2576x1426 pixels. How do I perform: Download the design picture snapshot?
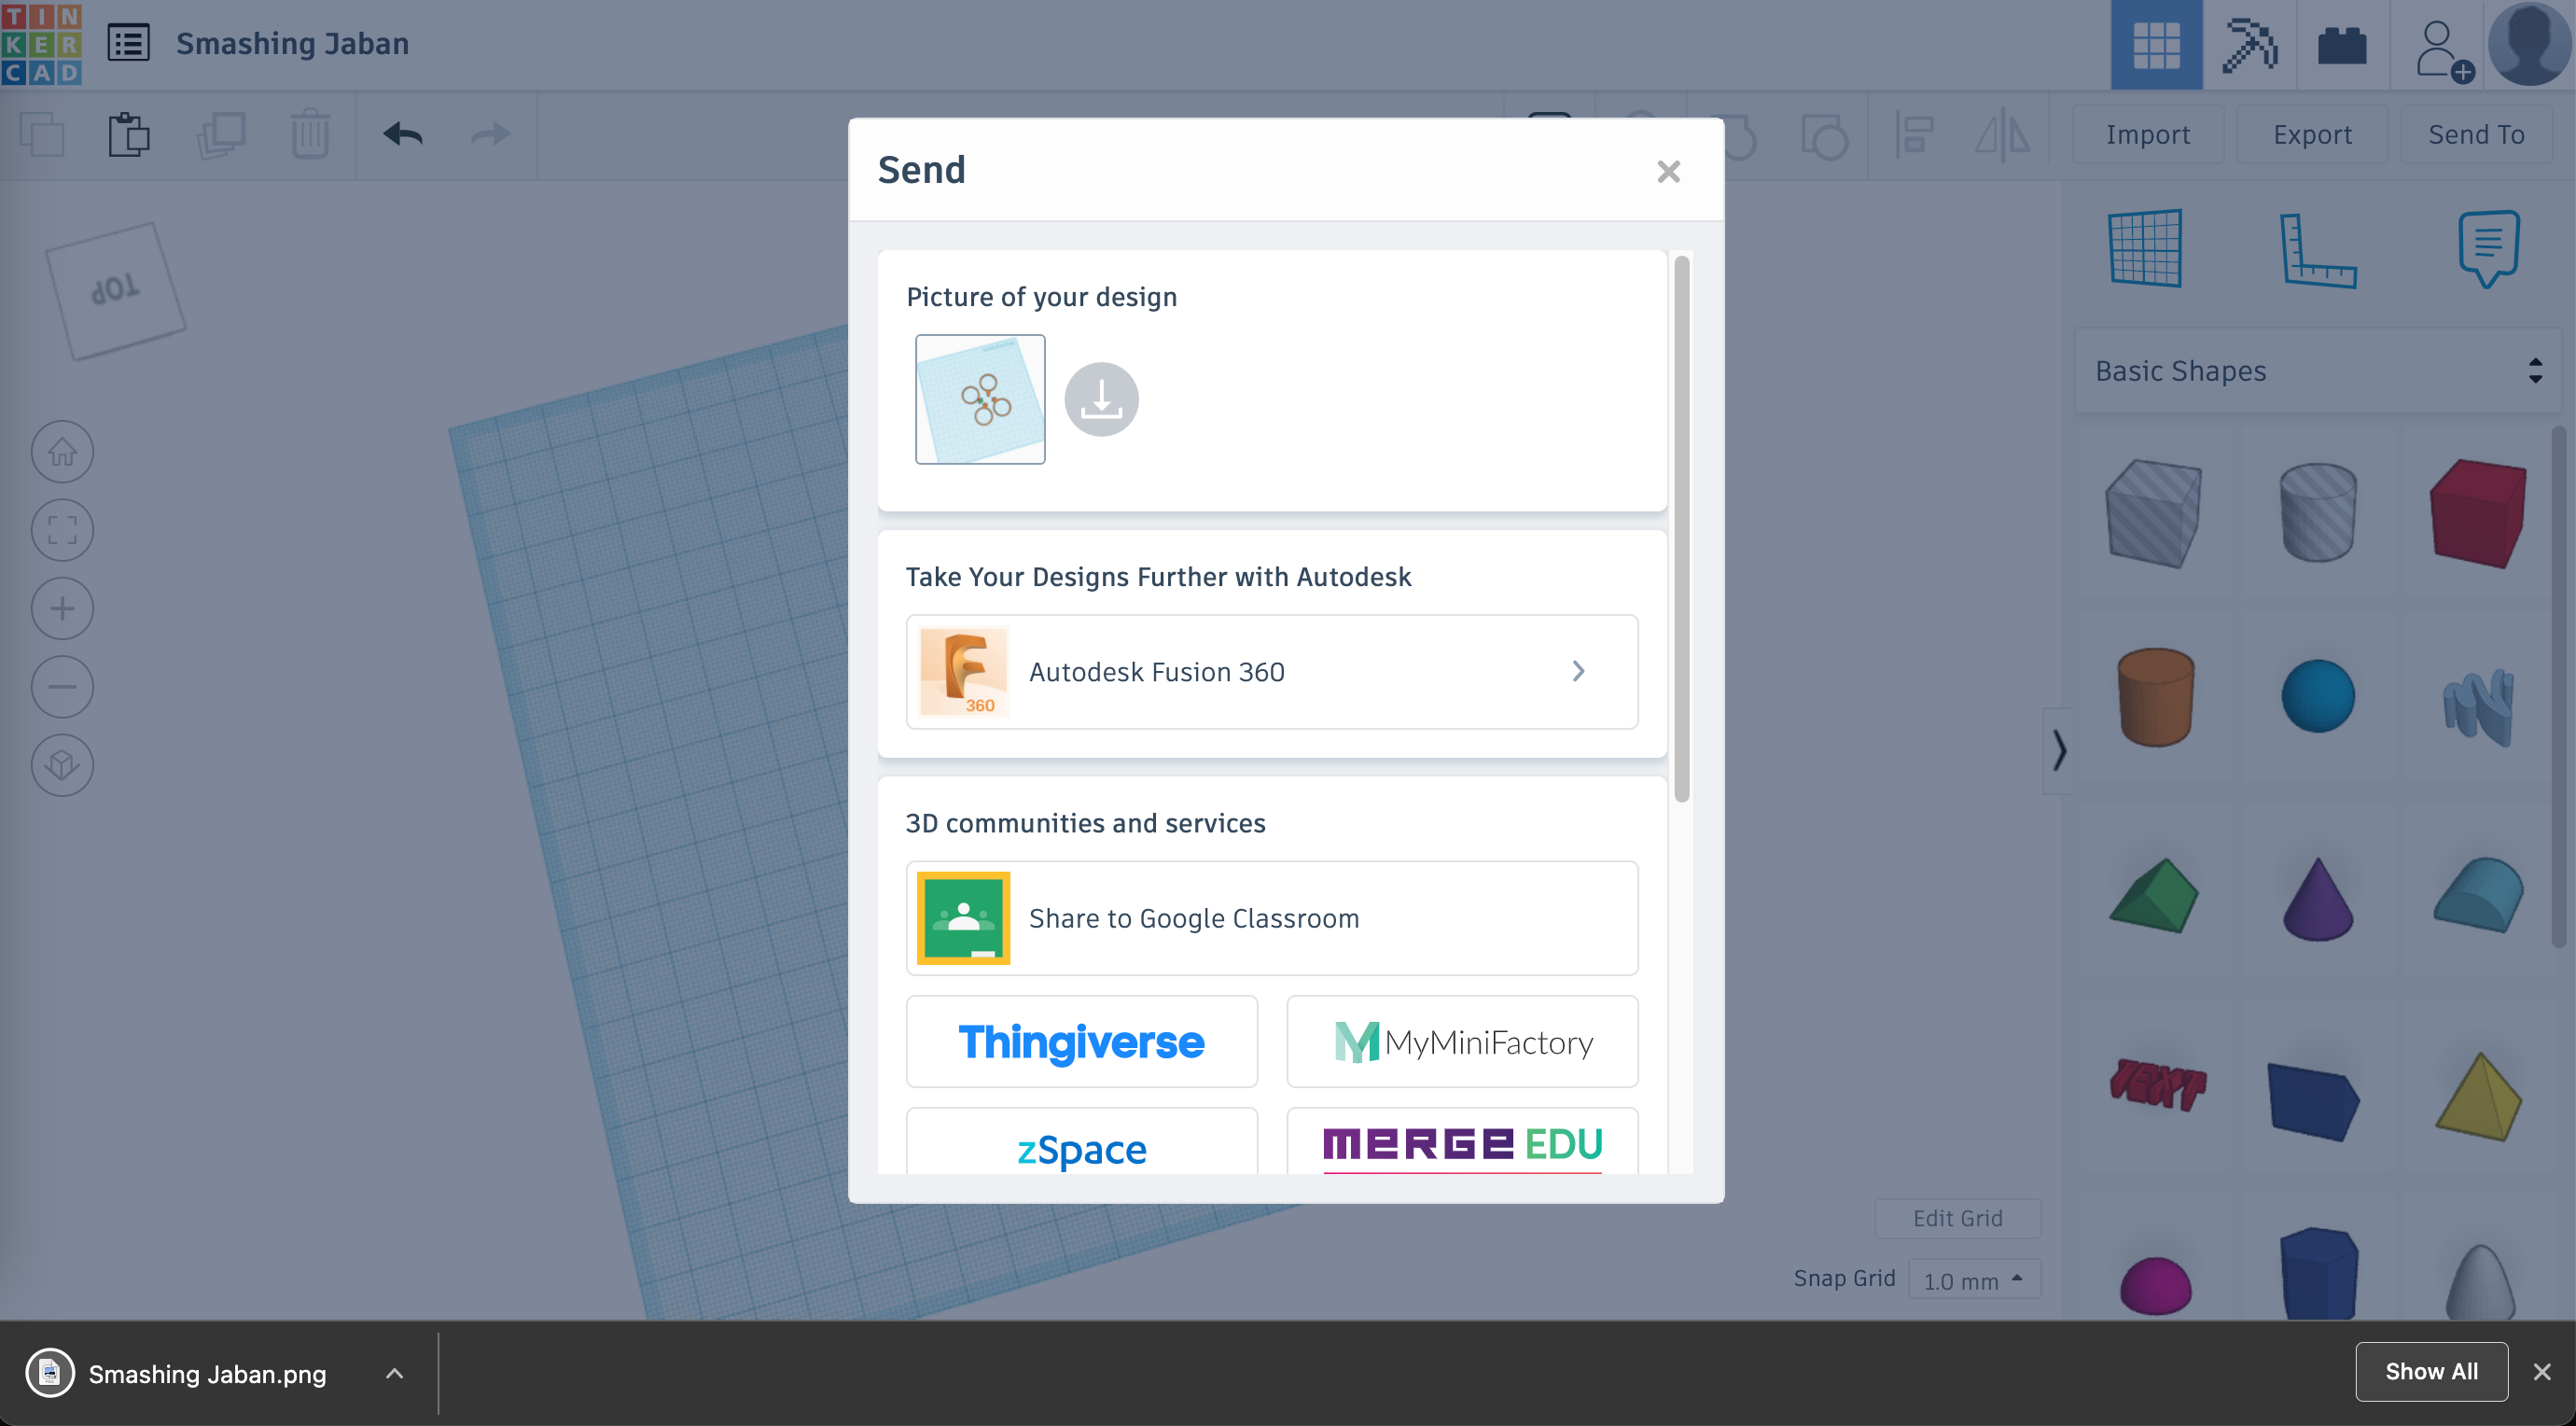1102,398
